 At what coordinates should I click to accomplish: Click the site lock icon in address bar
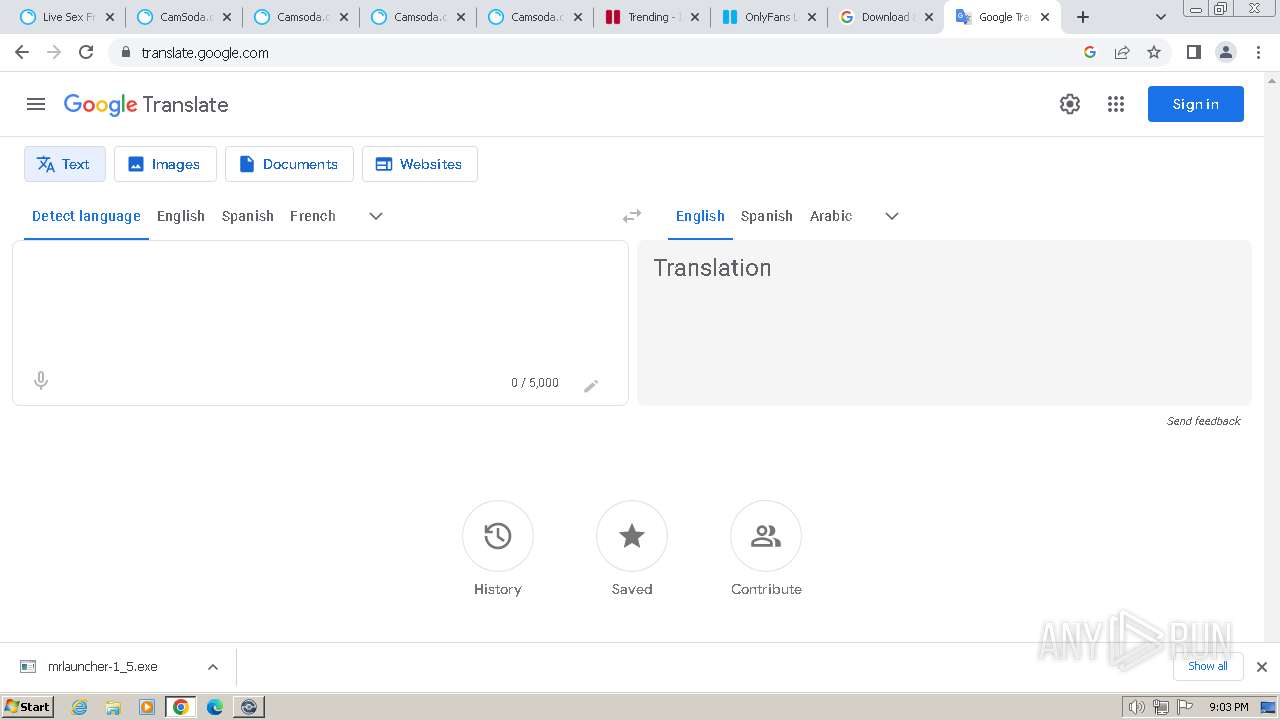(x=125, y=52)
